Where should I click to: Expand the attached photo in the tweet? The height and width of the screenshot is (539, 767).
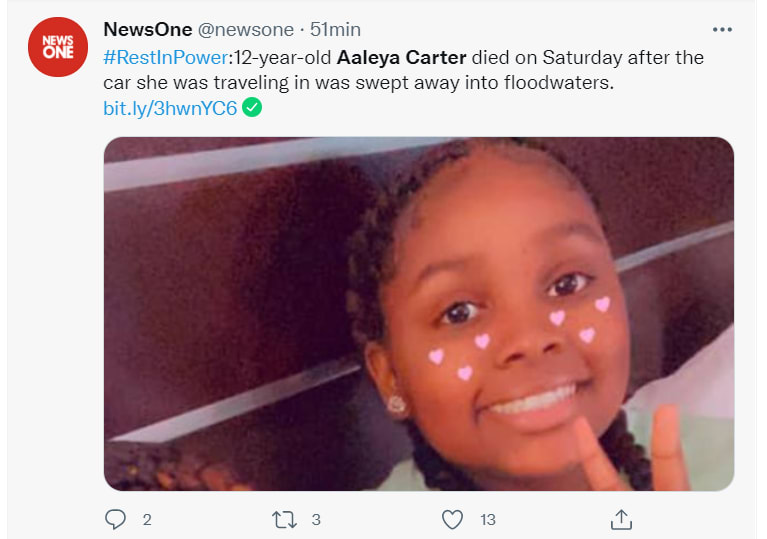pos(418,313)
